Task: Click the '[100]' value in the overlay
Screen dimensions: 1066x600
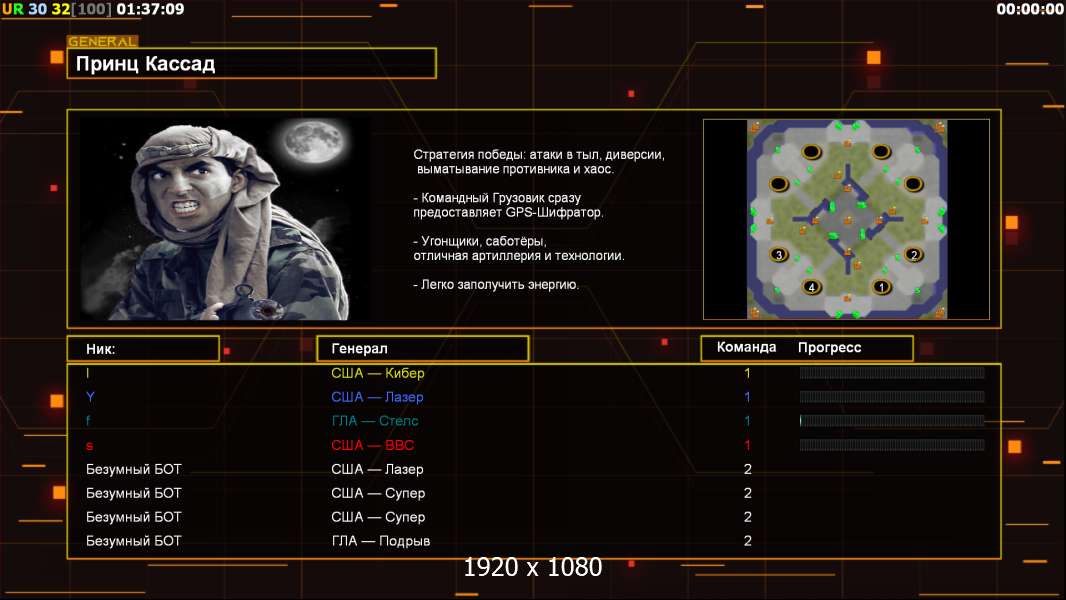Action: point(92,10)
